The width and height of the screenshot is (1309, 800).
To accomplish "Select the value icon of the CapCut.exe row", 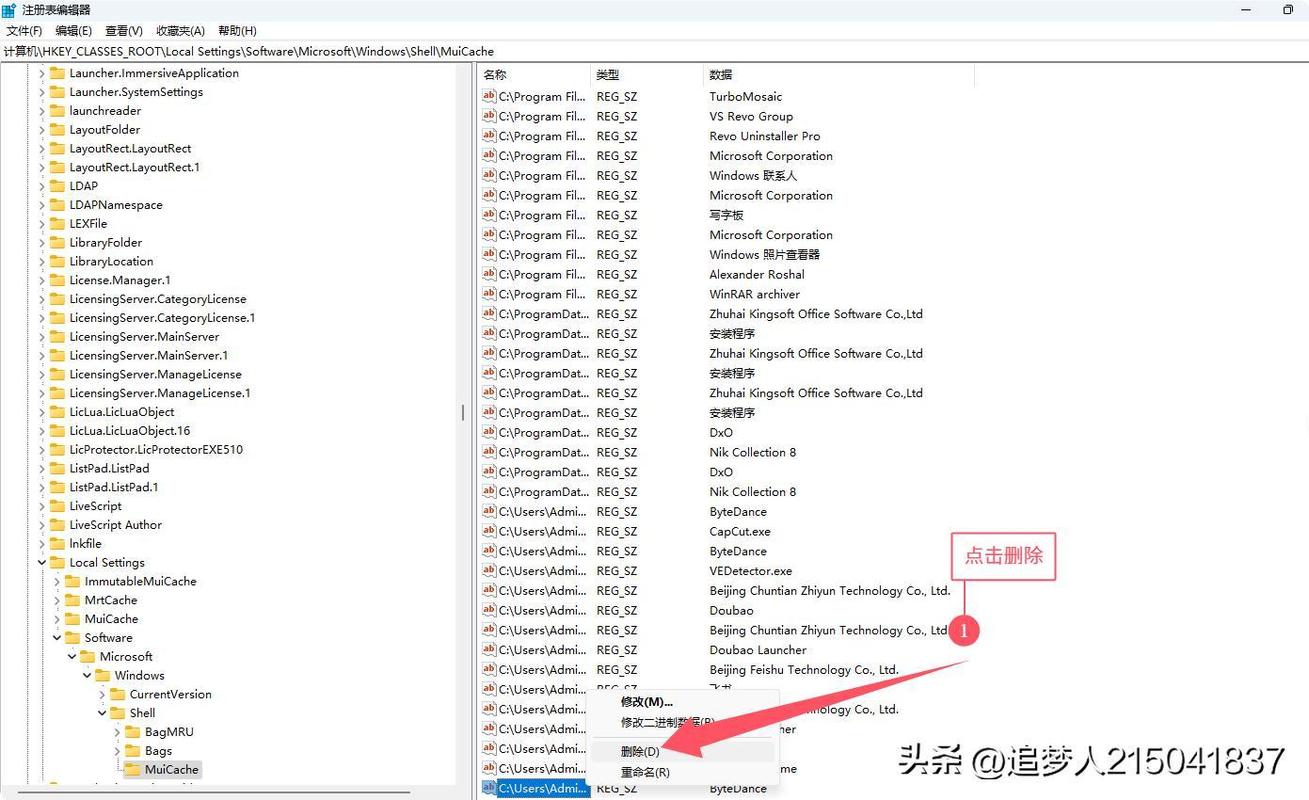I will pos(489,531).
